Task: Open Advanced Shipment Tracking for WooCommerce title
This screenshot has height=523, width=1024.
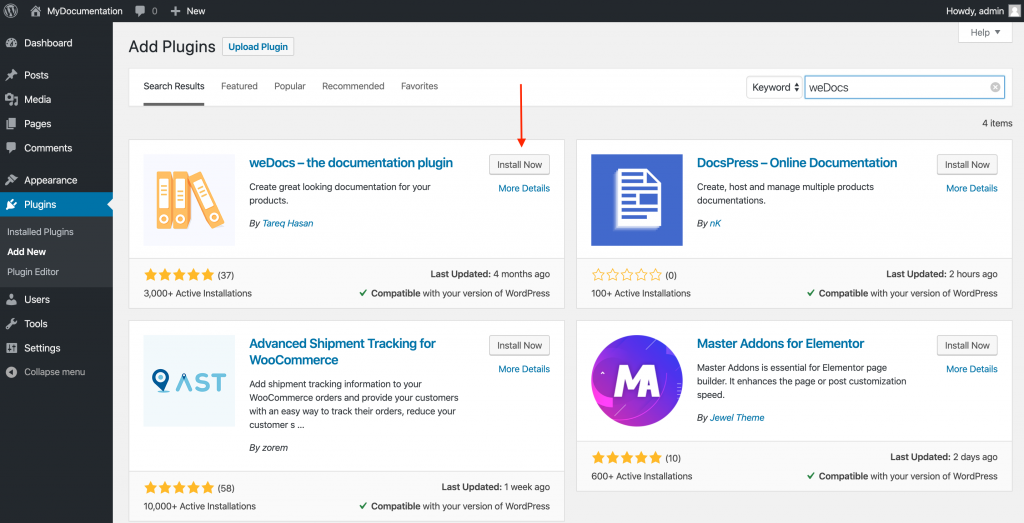Action: tap(342, 351)
